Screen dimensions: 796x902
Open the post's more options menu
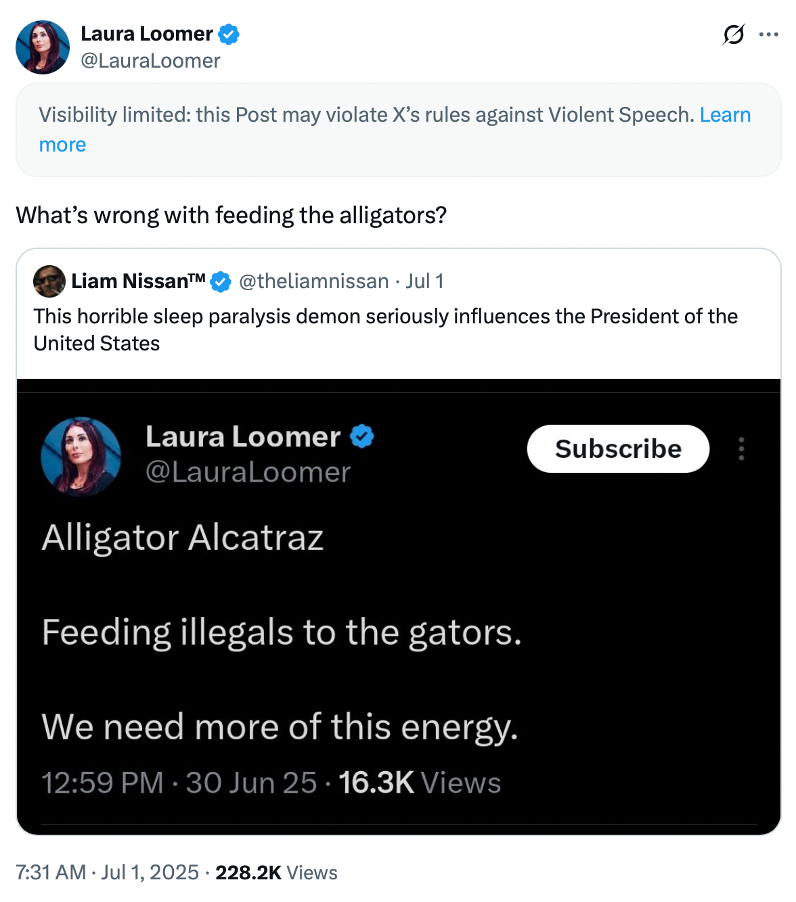pos(768,35)
